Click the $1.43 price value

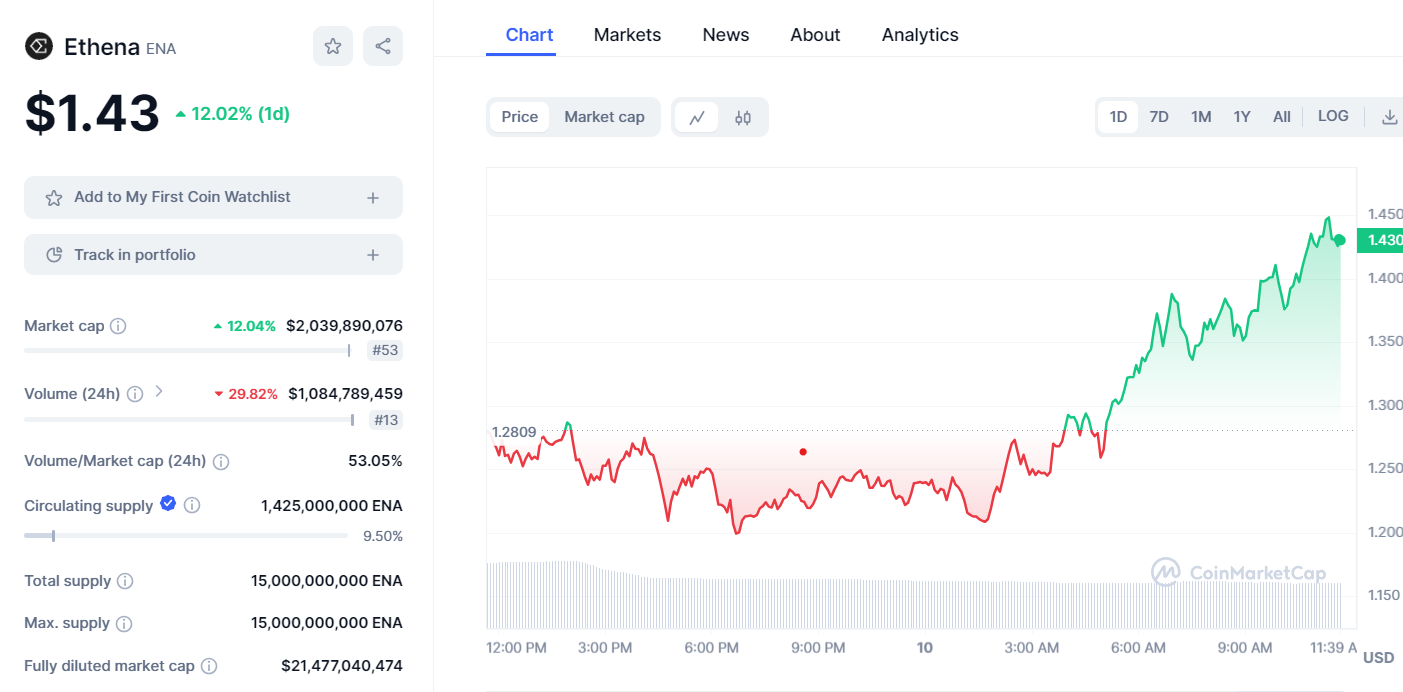[92, 113]
